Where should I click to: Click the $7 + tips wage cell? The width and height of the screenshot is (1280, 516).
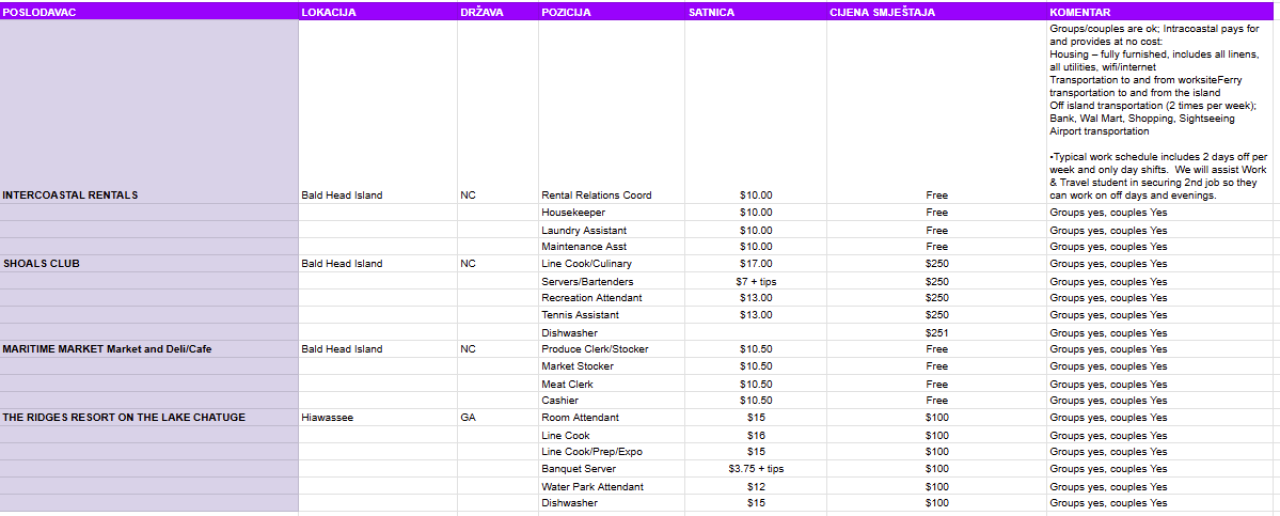[x=756, y=282]
